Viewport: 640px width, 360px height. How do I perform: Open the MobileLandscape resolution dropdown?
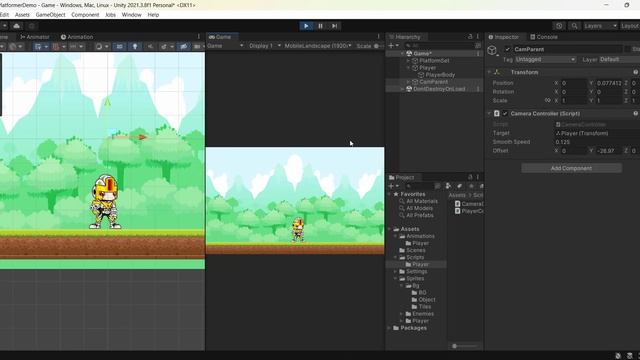[318, 46]
